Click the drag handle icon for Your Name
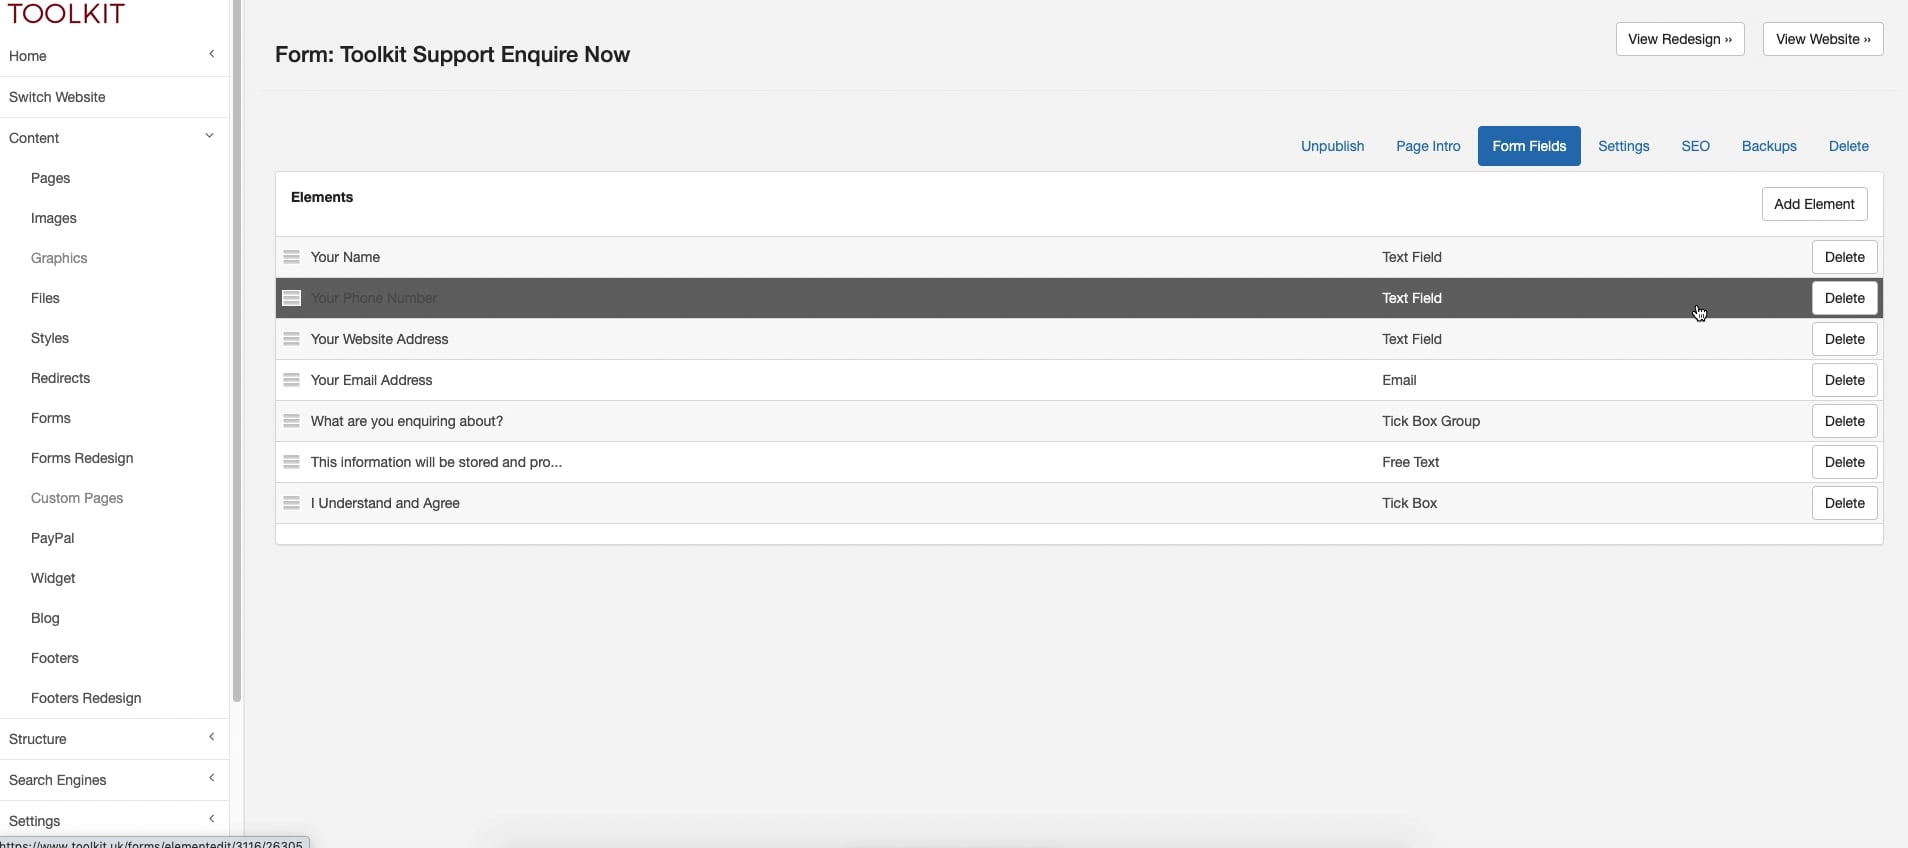Screen dimensions: 1908x848 point(291,257)
